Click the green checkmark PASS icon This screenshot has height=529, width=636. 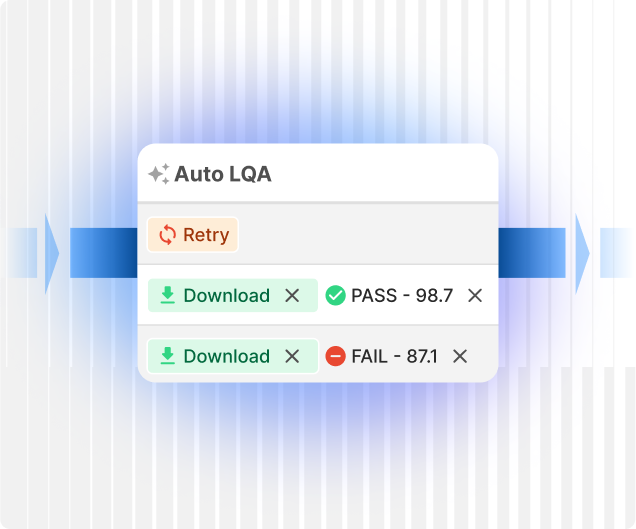pyautogui.click(x=336, y=295)
